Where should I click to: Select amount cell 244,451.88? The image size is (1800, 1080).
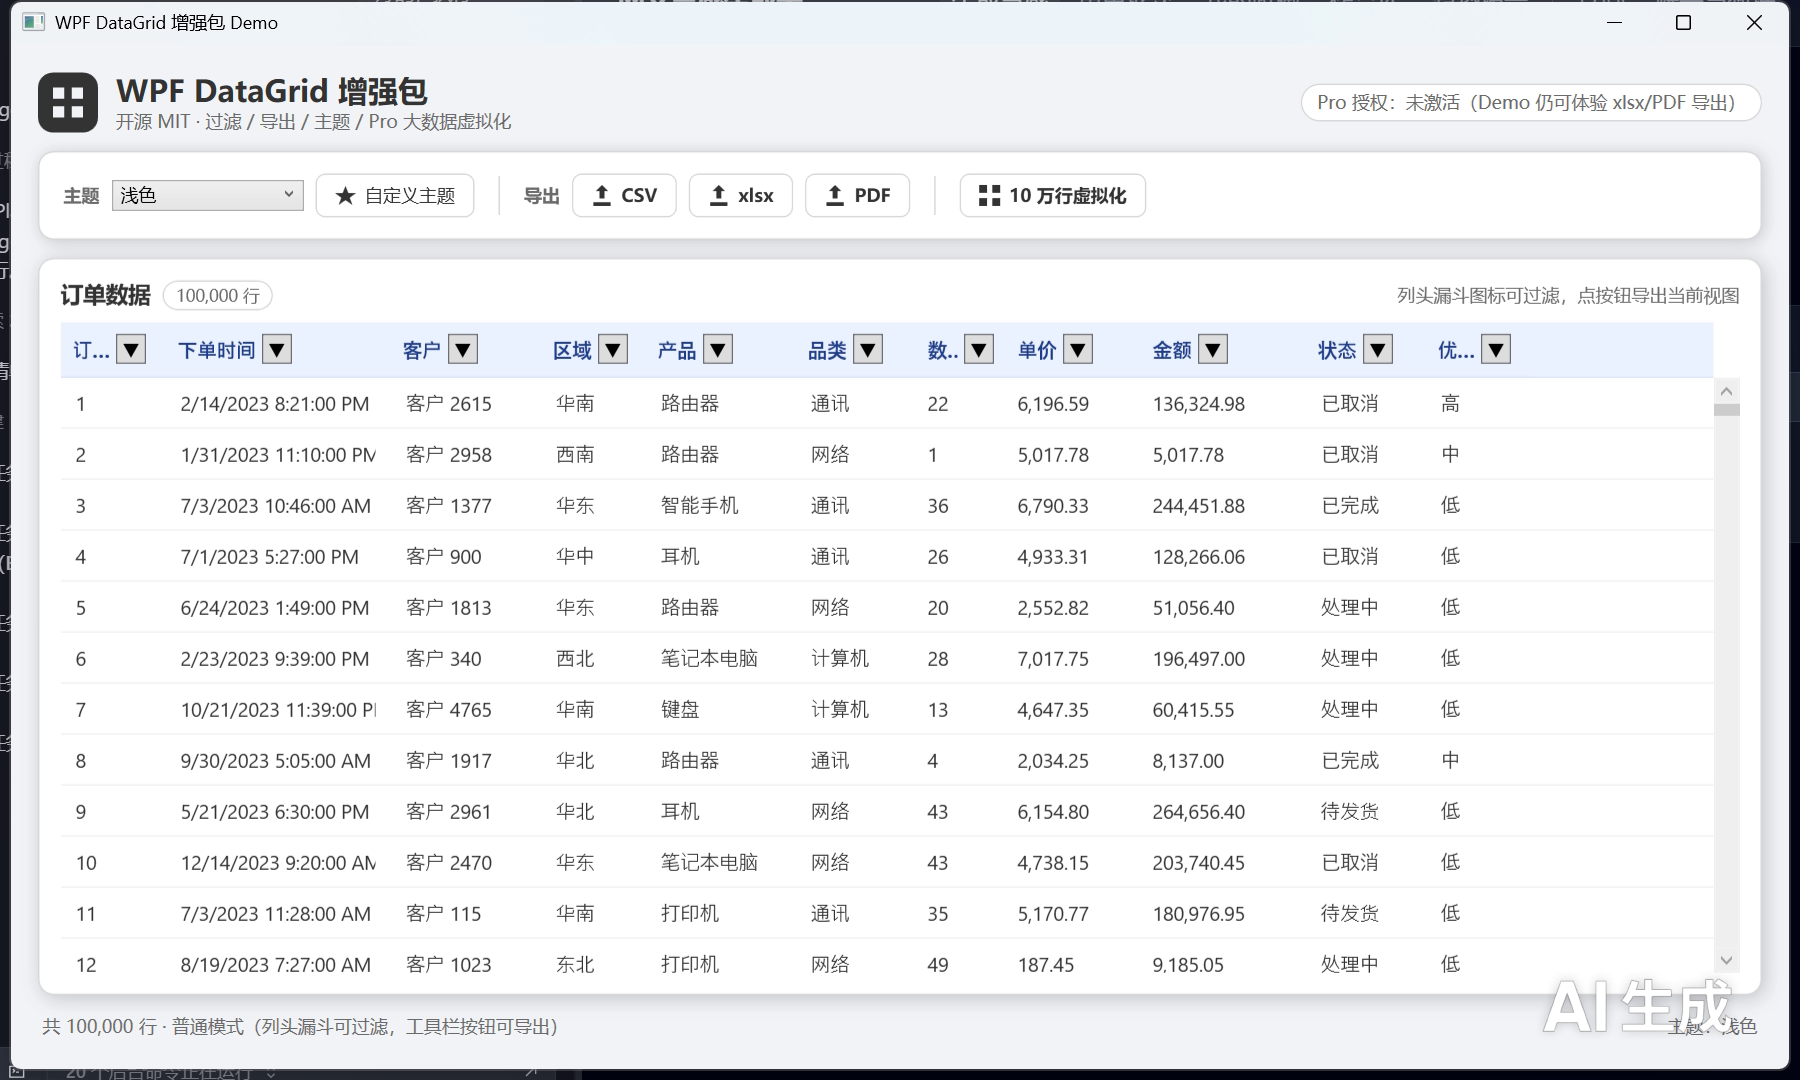click(1199, 506)
